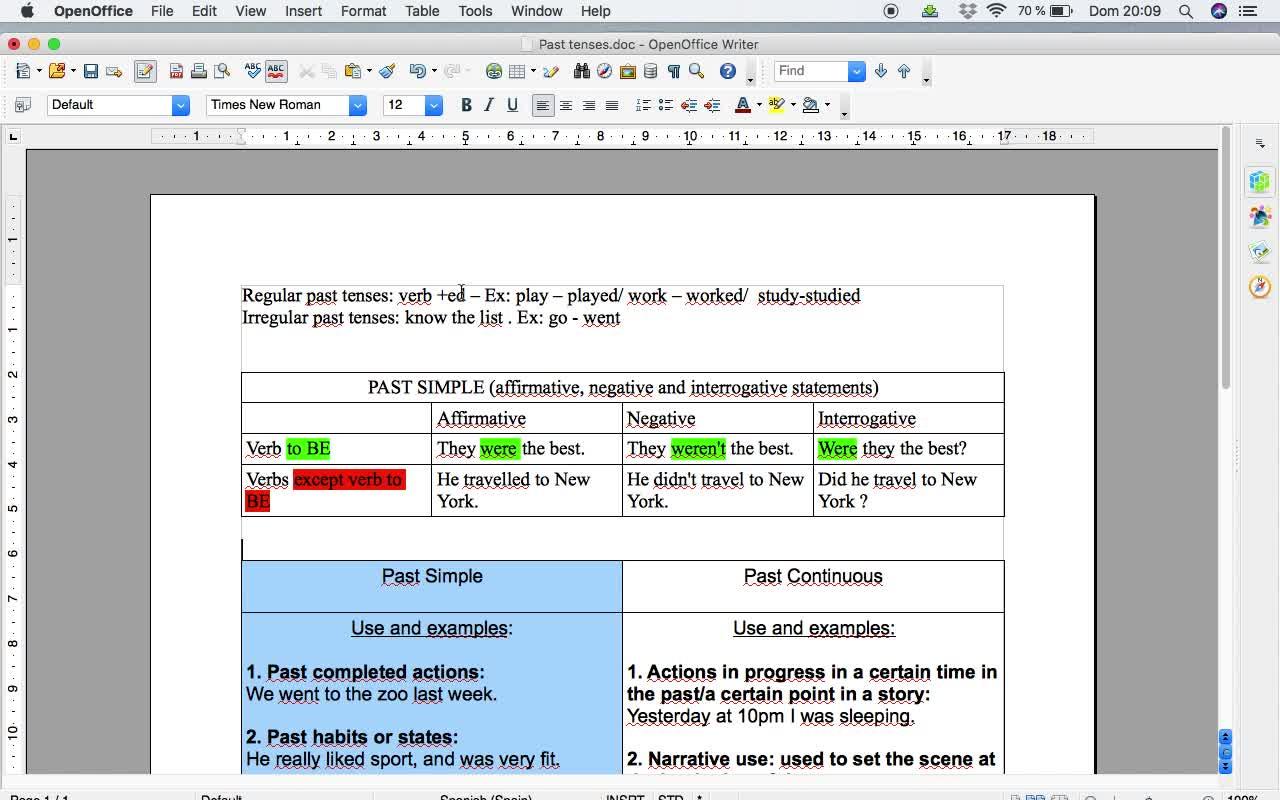
Task: Open the Format menu
Action: pos(363,11)
